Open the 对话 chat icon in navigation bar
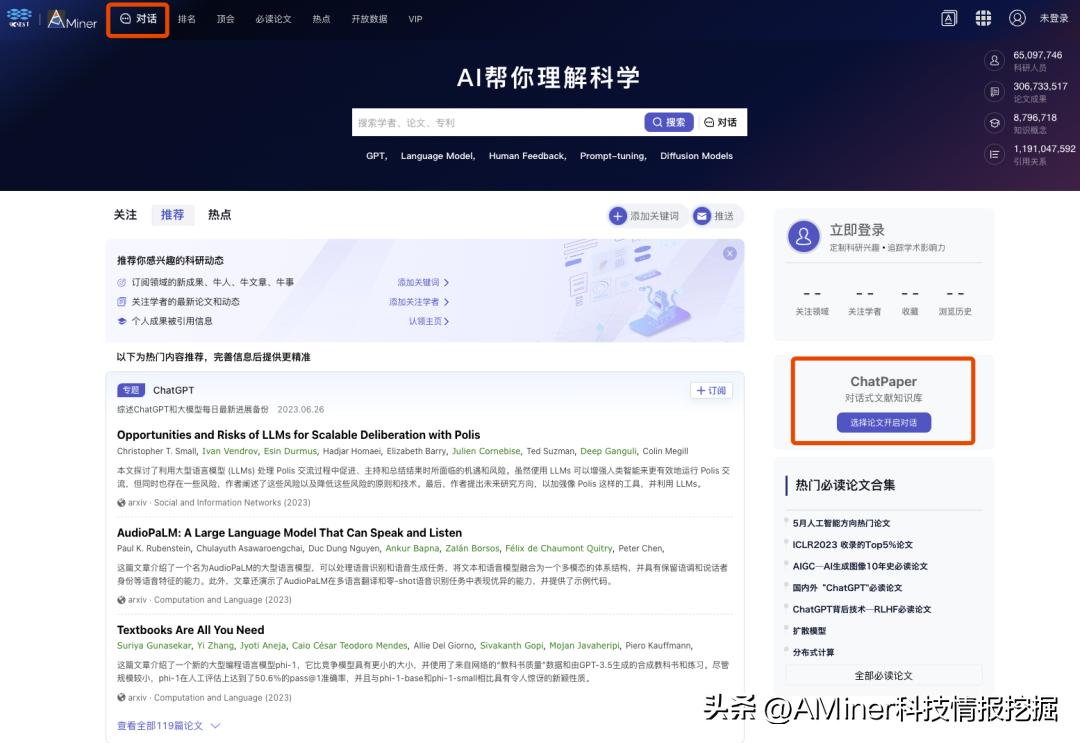 pyautogui.click(x=126, y=18)
